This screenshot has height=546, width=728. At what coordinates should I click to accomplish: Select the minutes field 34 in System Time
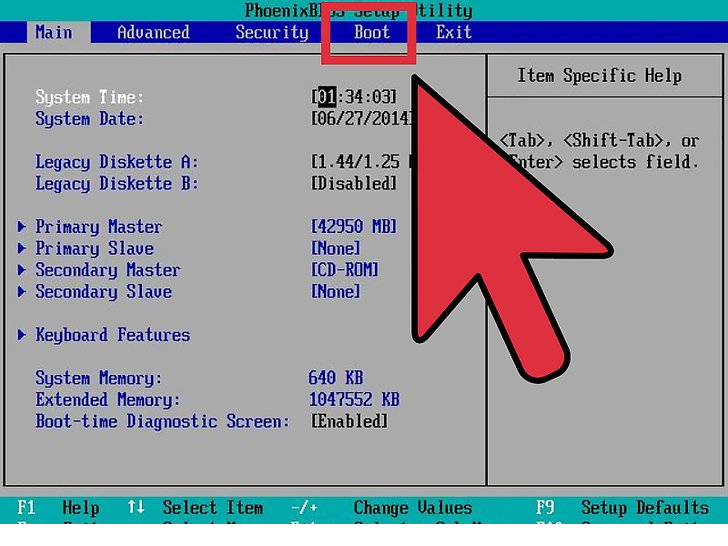pyautogui.click(x=354, y=97)
